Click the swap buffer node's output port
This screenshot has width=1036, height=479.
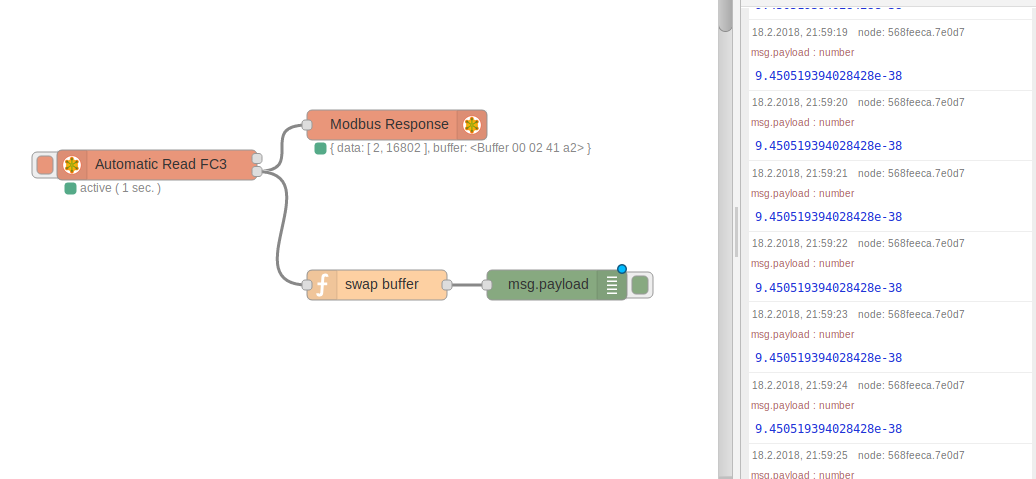coord(447,285)
